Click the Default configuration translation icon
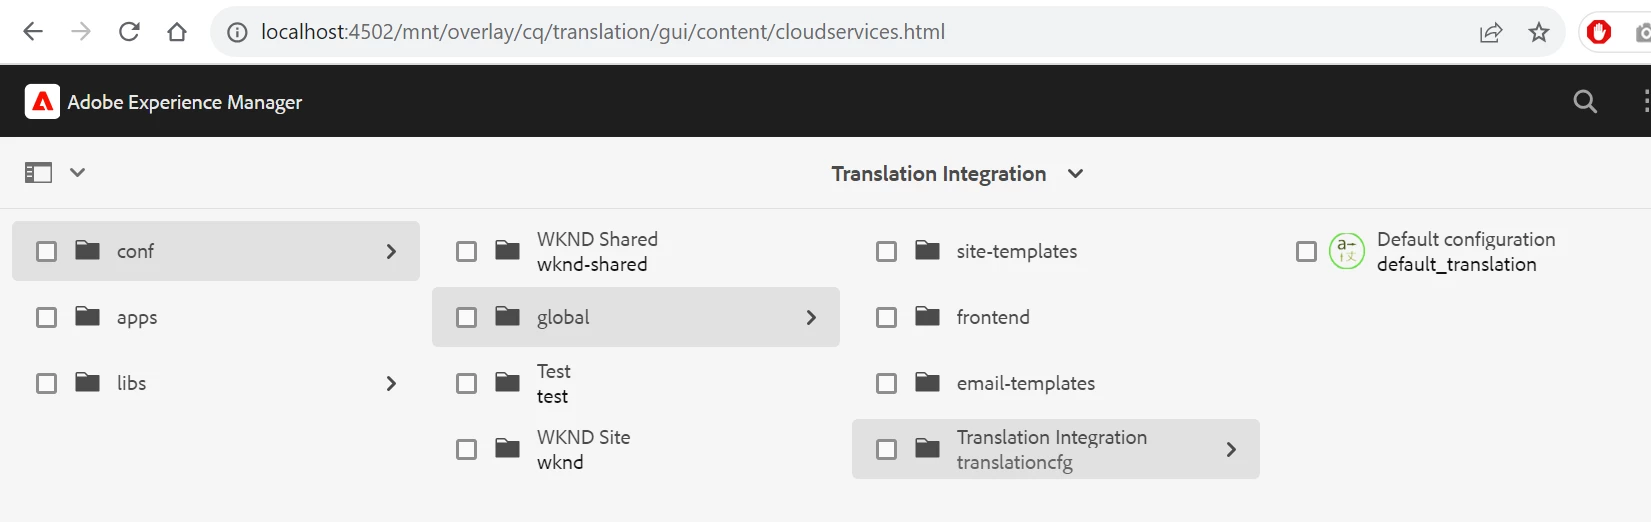This screenshot has width=1651, height=522. [x=1346, y=251]
